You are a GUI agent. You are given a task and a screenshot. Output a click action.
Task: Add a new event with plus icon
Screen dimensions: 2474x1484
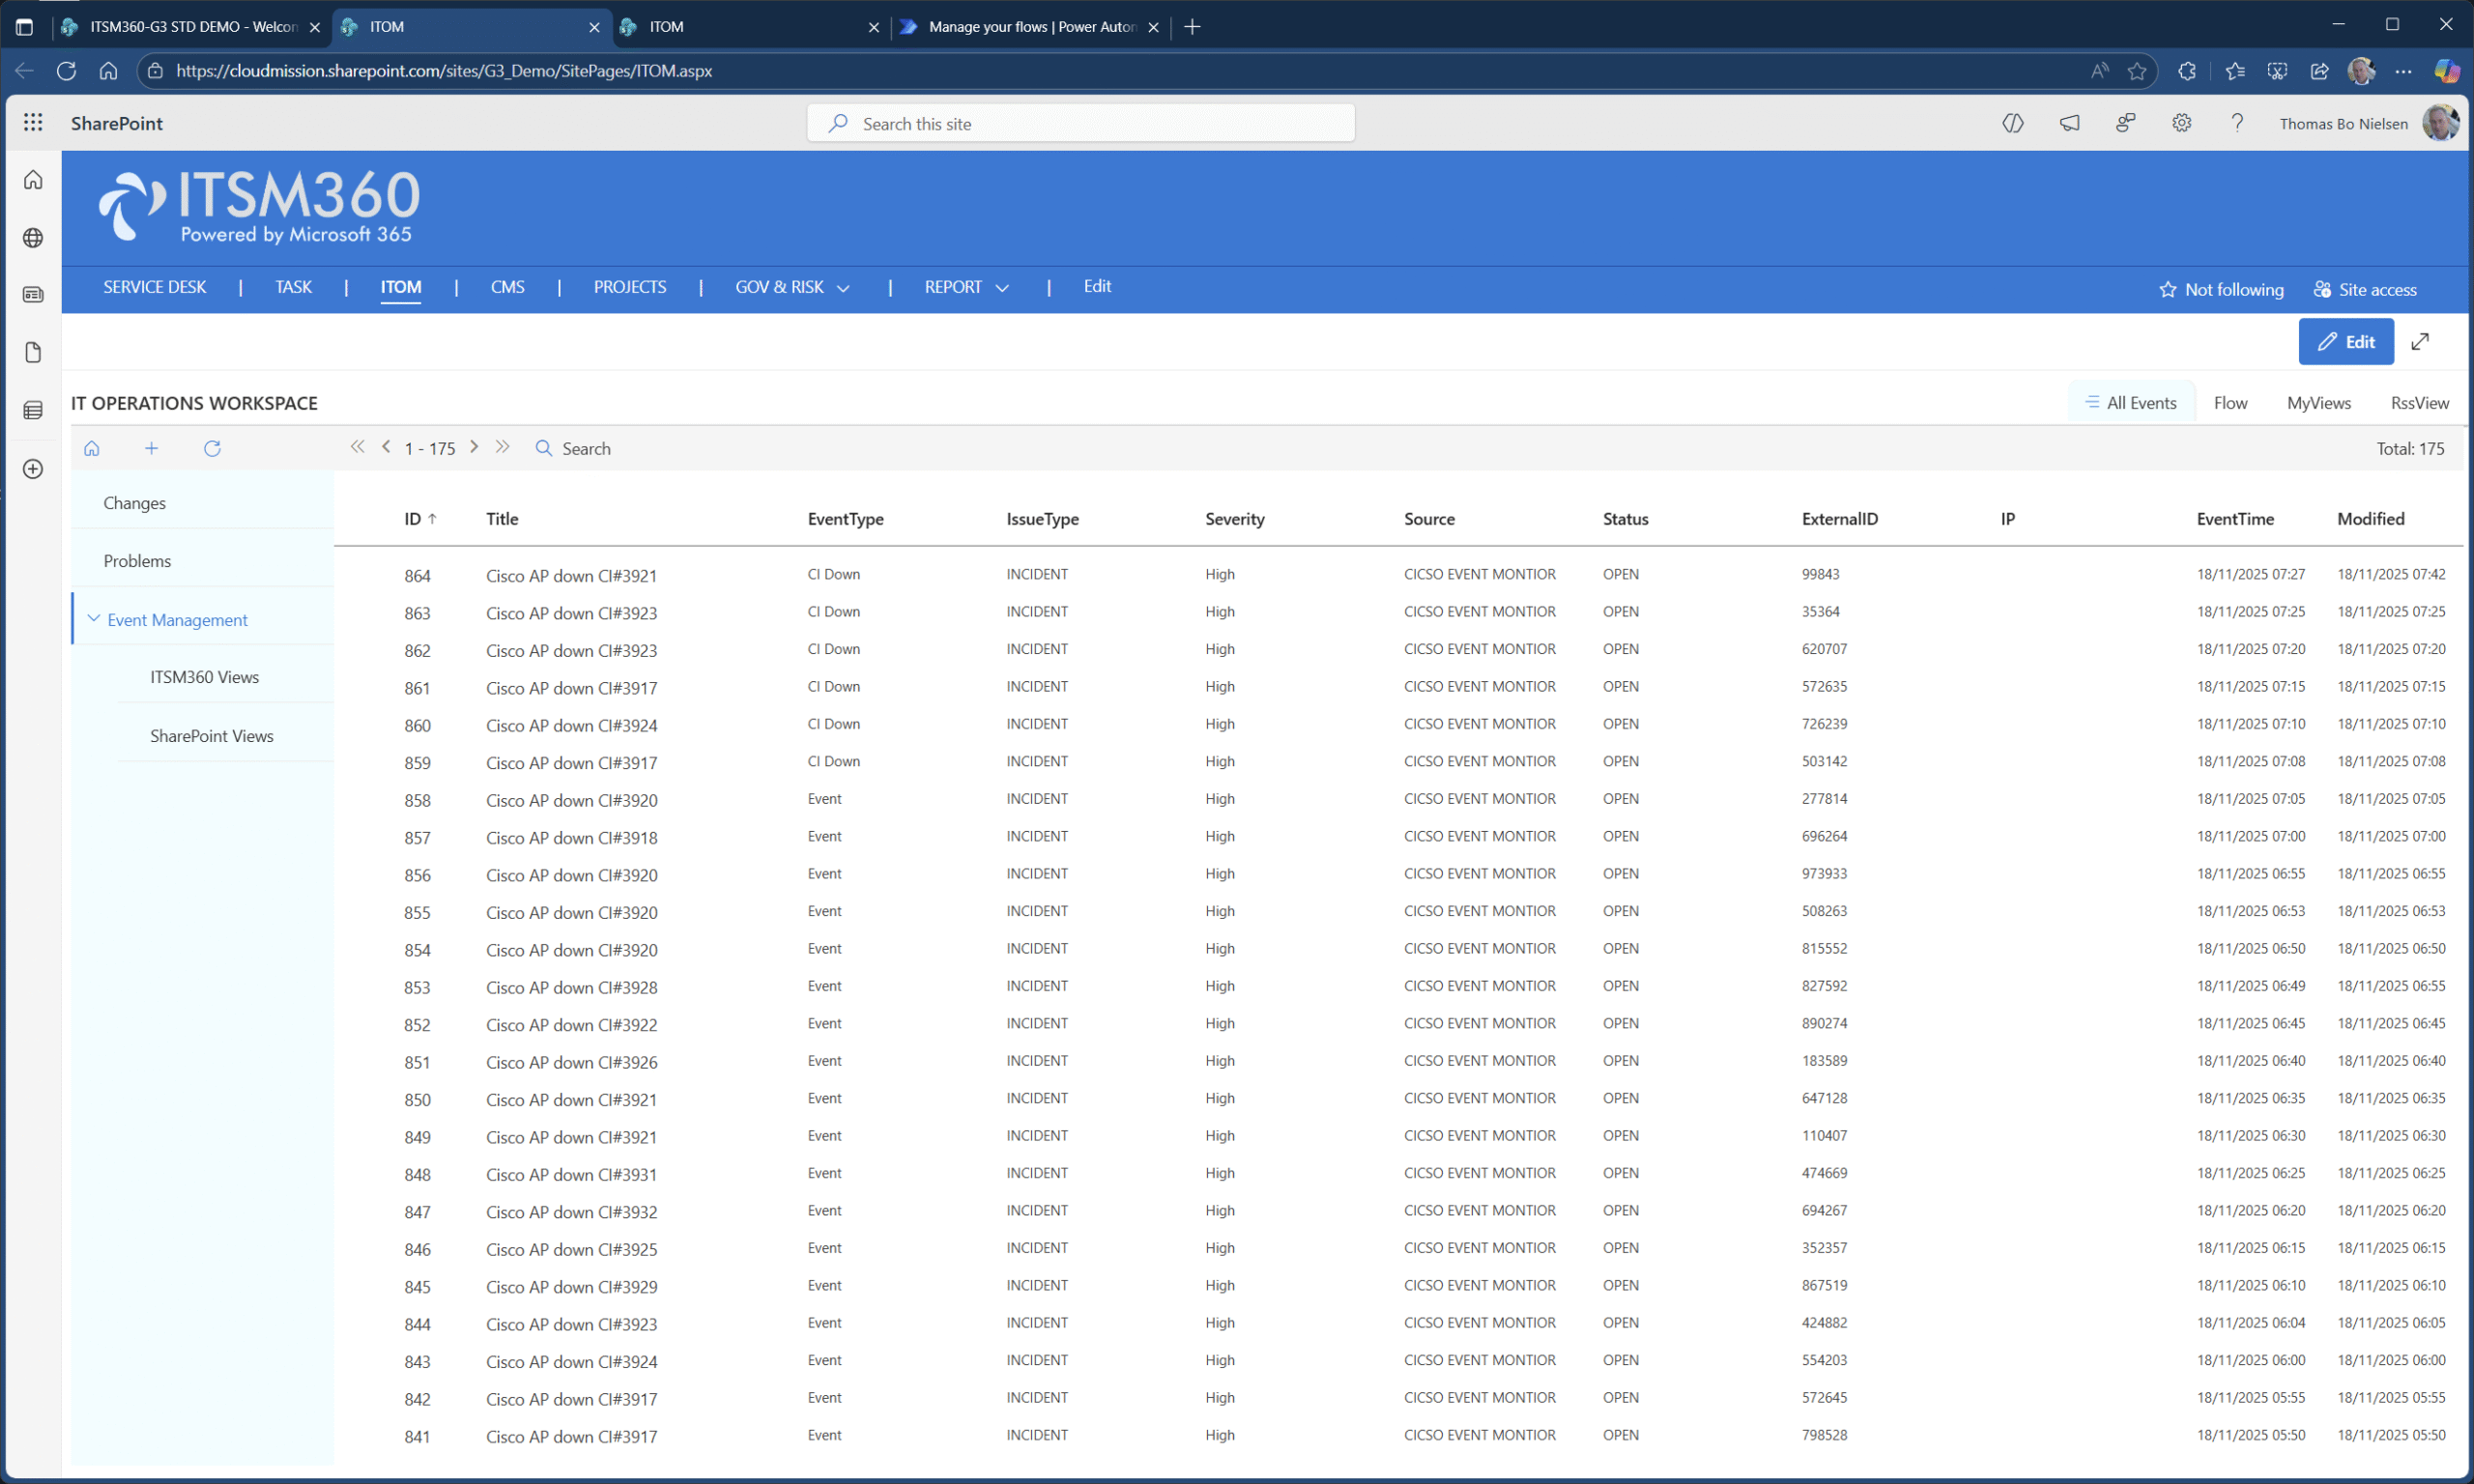coord(151,448)
